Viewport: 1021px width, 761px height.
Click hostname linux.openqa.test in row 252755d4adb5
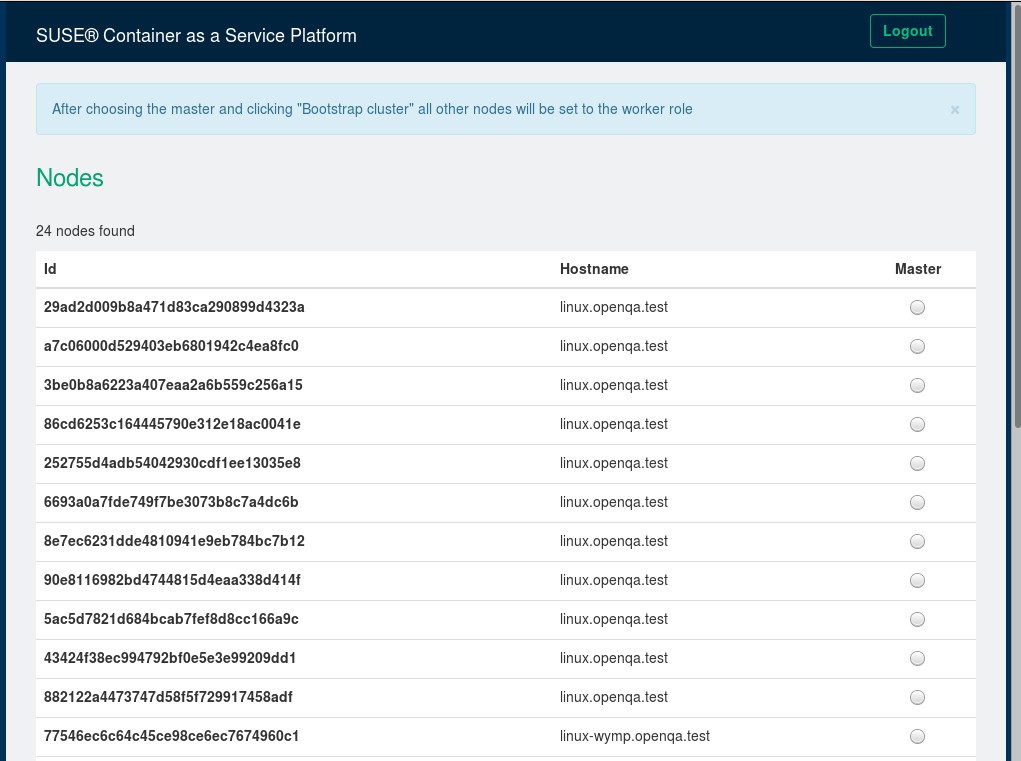(614, 464)
